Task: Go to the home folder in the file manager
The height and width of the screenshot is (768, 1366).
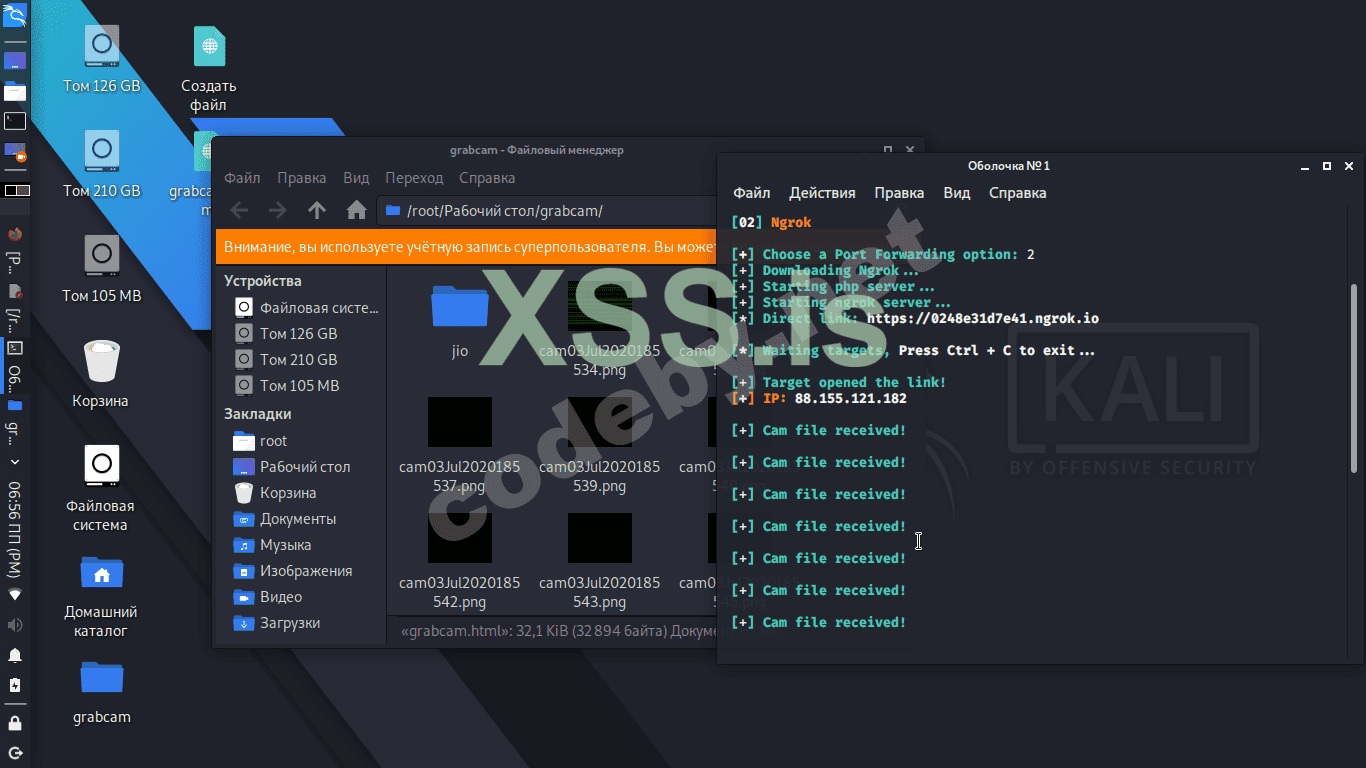Action: (356, 210)
